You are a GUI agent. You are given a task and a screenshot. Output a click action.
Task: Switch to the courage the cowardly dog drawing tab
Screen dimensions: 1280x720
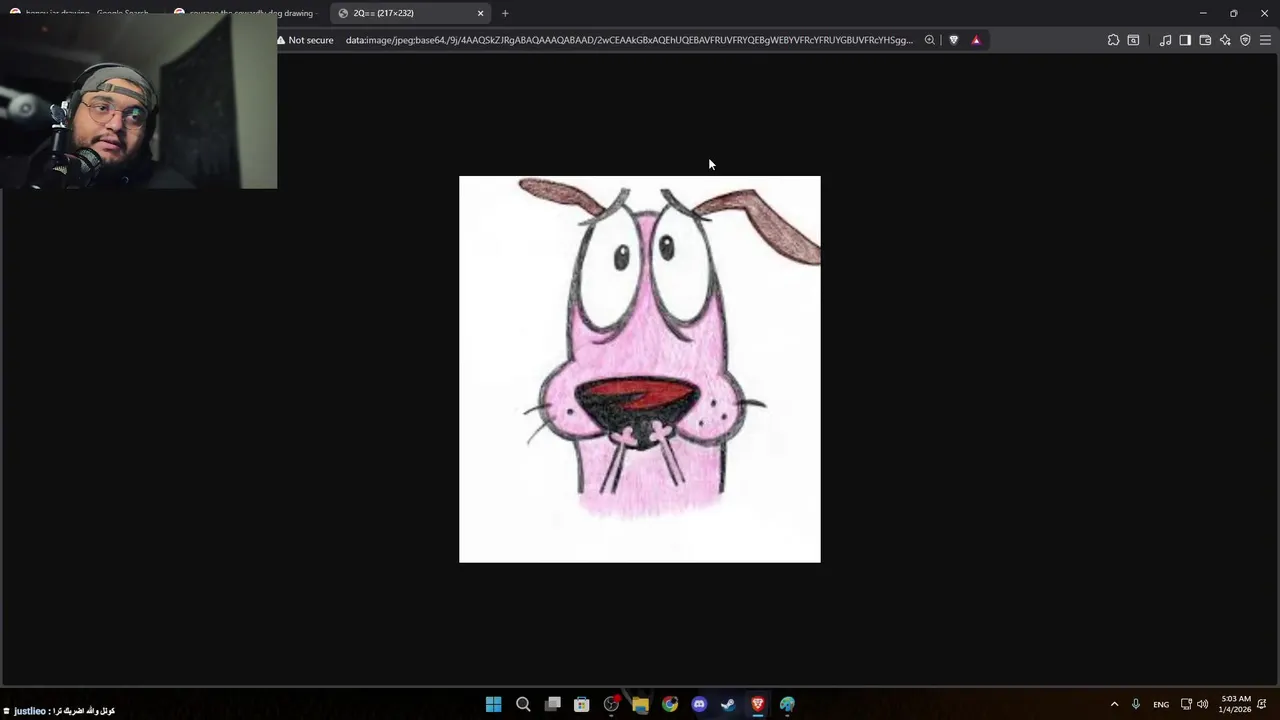244,13
